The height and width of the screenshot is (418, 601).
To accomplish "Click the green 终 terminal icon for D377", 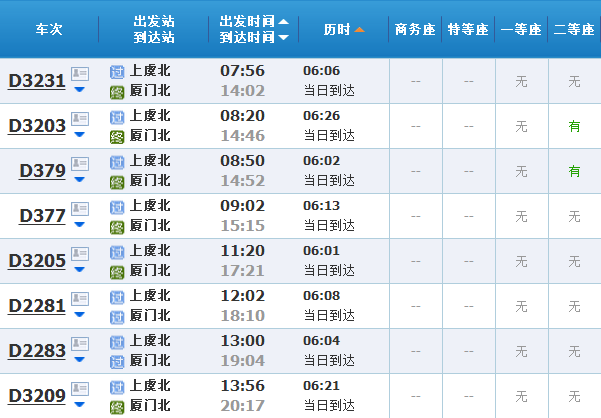I will pyautogui.click(x=117, y=227).
